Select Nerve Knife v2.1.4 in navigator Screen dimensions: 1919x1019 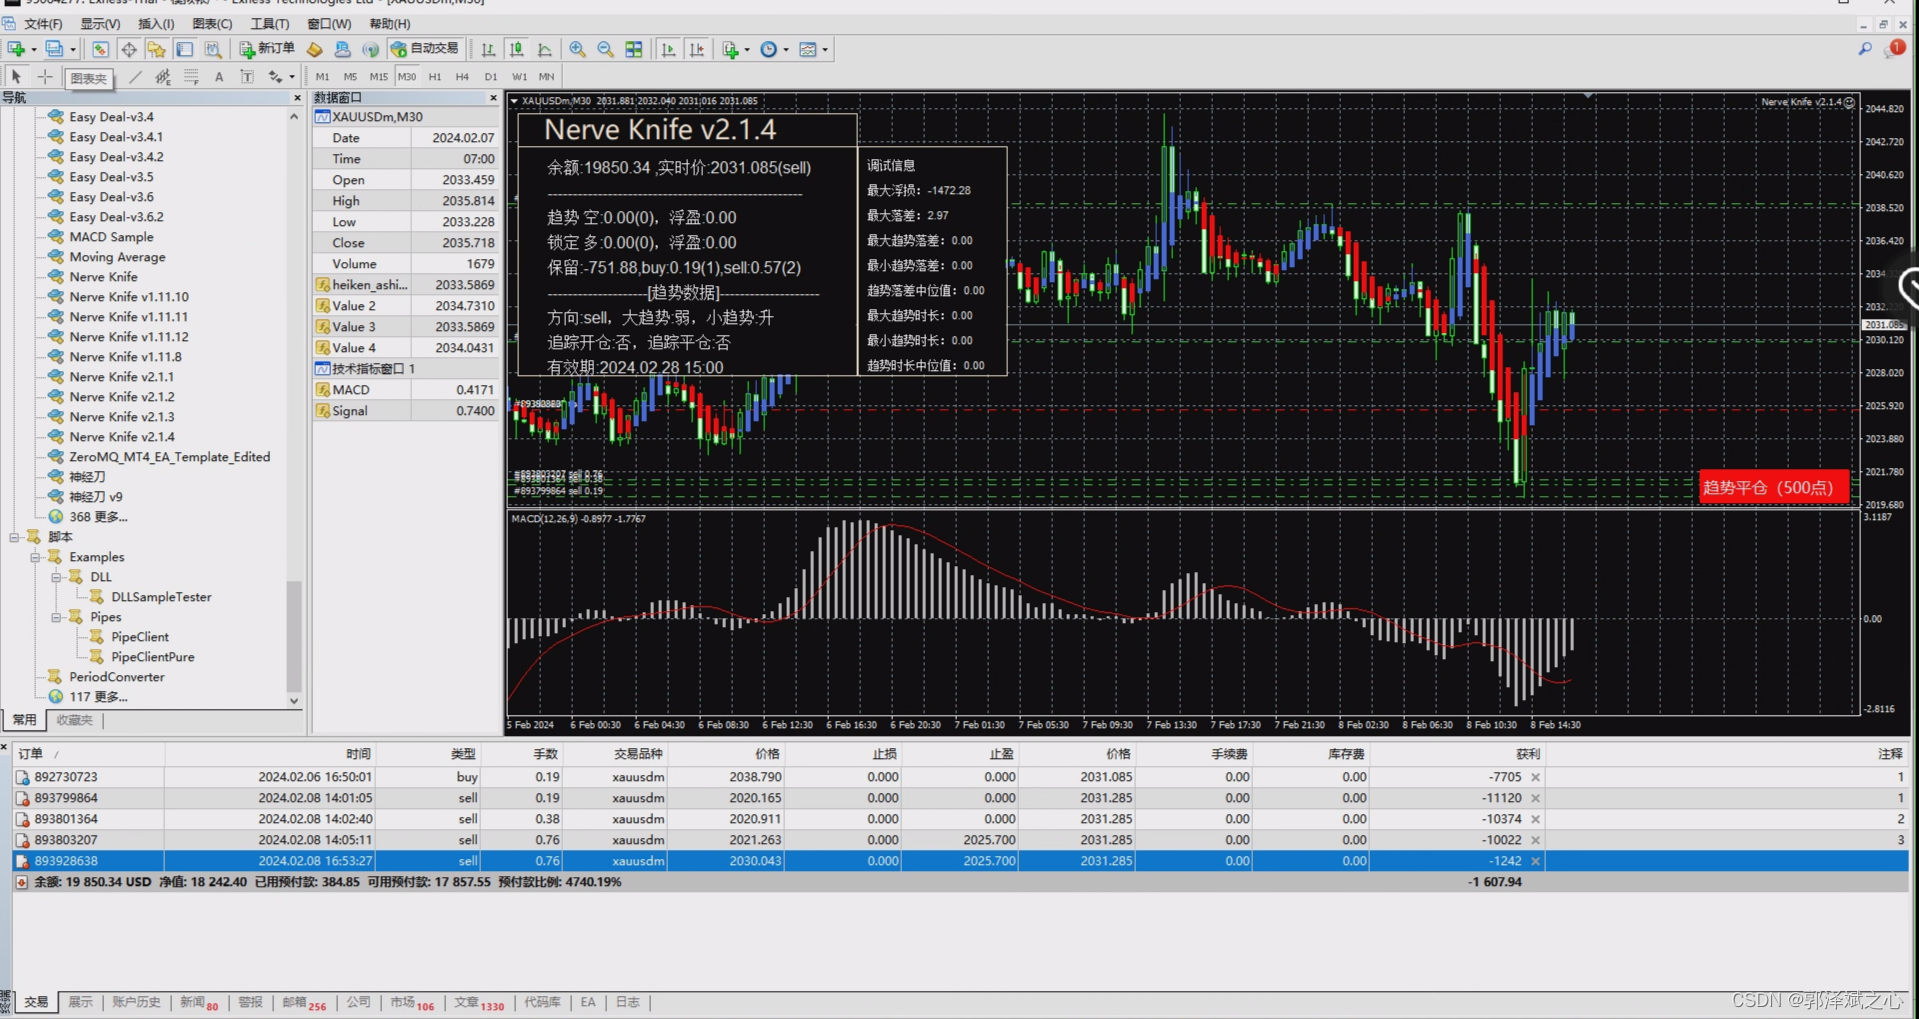[x=122, y=437]
